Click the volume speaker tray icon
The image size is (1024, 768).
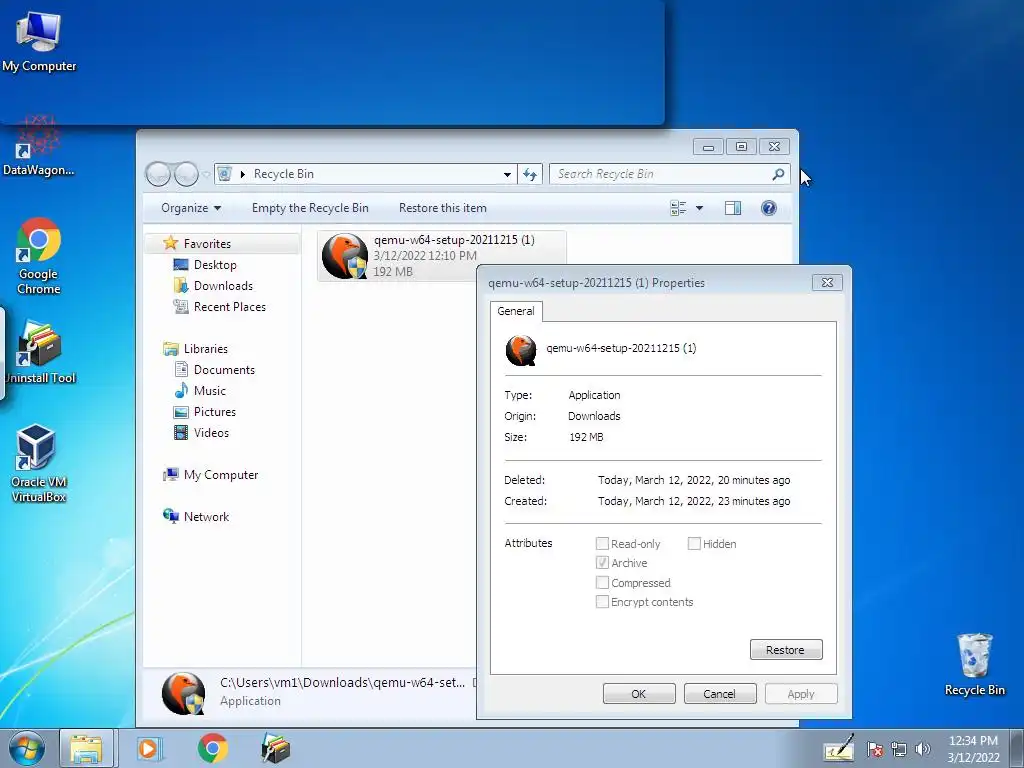tap(923, 750)
